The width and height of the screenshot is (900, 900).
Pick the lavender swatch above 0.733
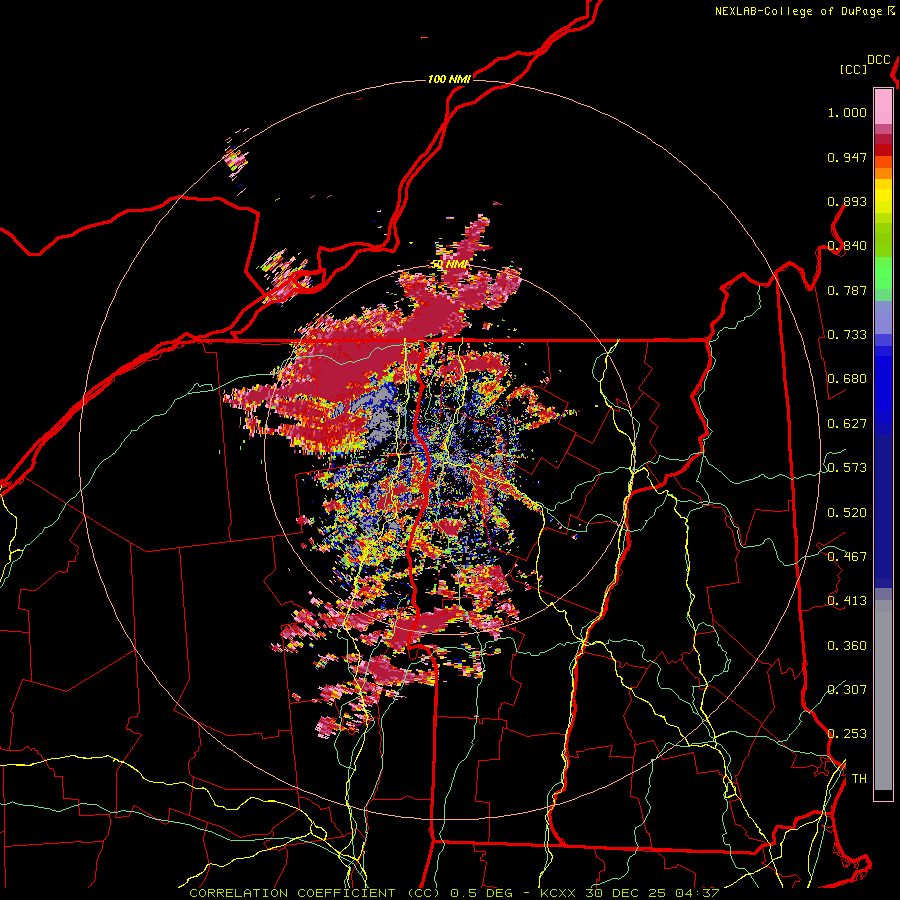coord(883,317)
